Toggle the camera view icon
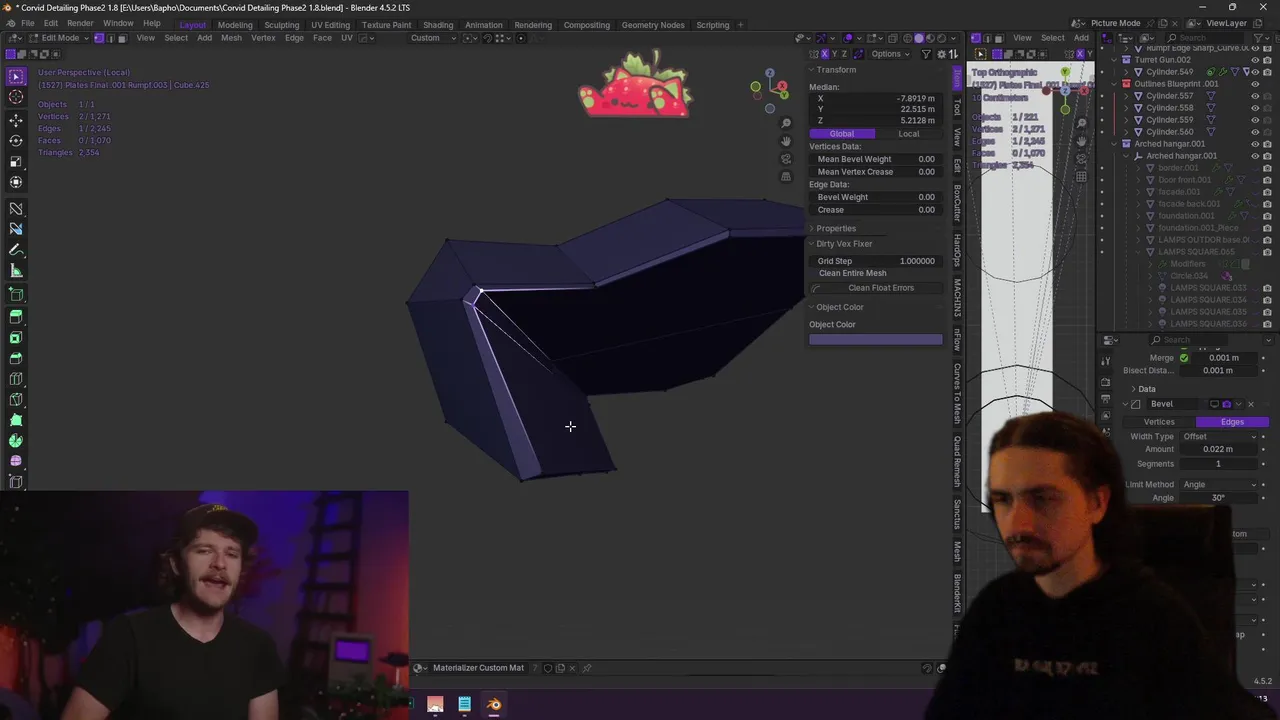The image size is (1280, 720). [786, 159]
